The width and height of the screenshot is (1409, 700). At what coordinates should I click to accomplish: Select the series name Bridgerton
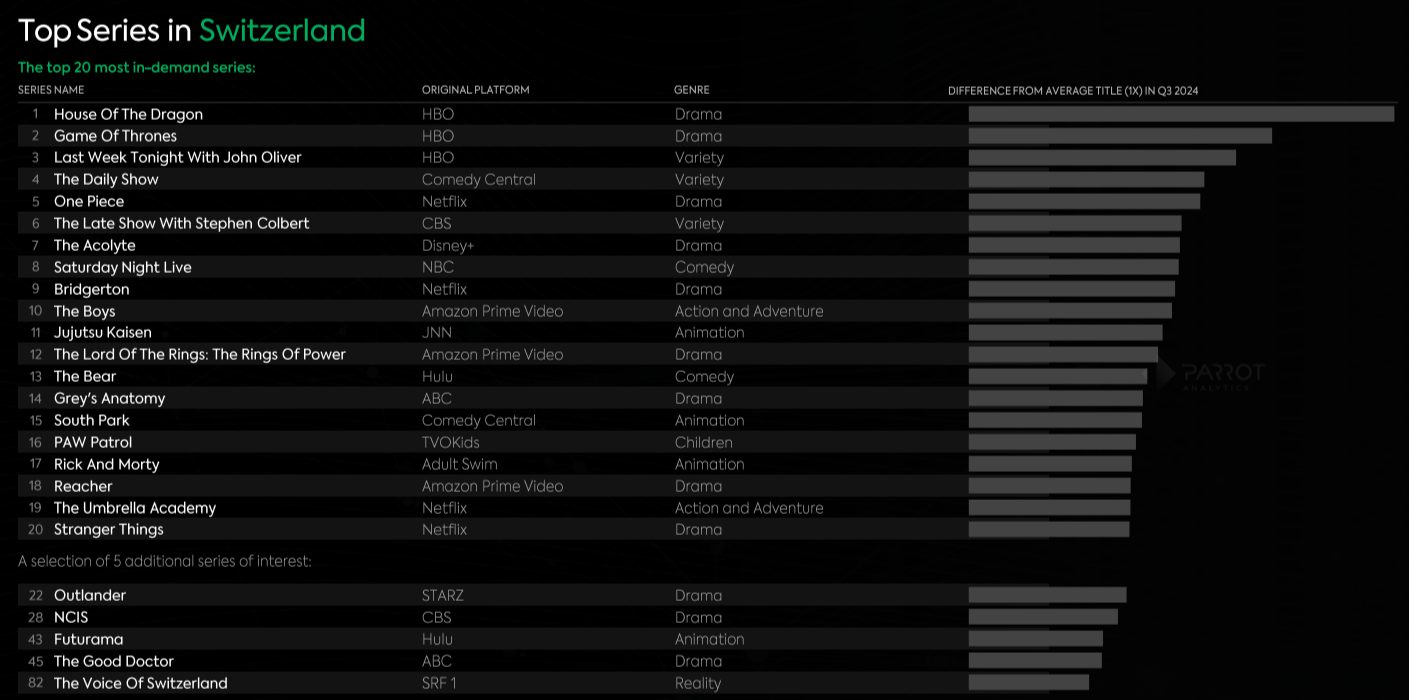point(91,289)
